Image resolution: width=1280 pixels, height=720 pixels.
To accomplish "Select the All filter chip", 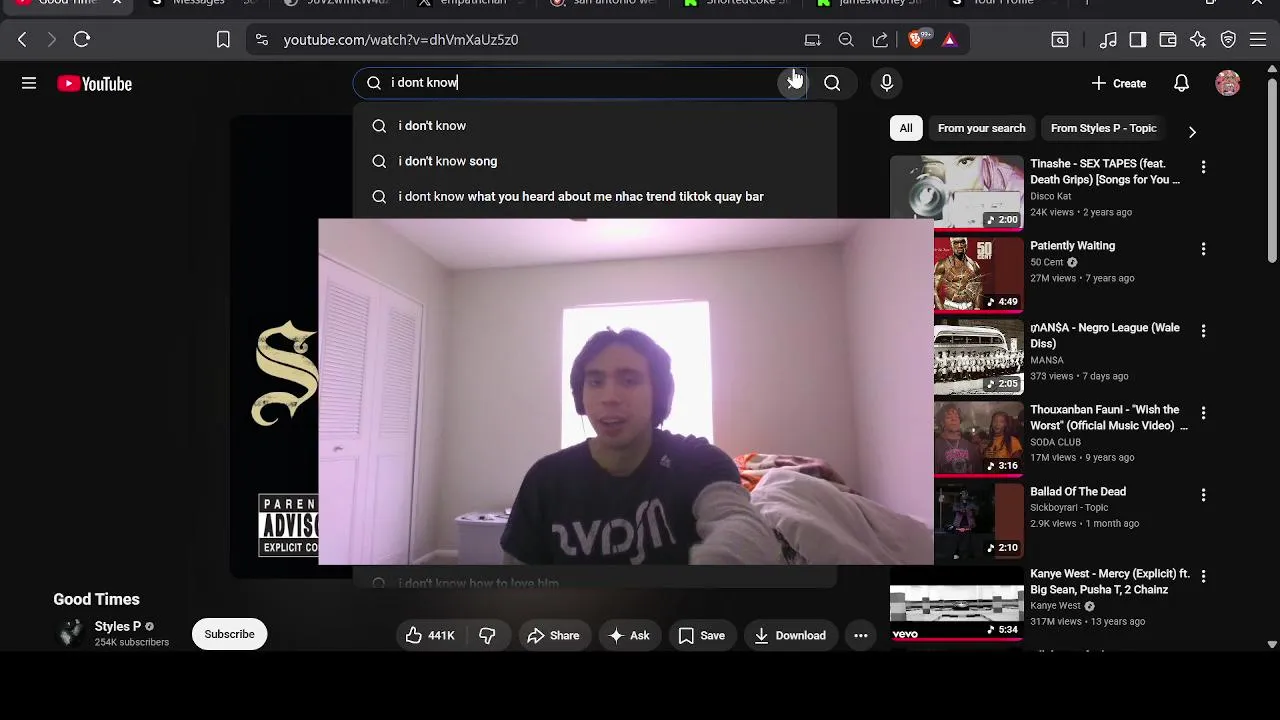I will click(x=905, y=128).
